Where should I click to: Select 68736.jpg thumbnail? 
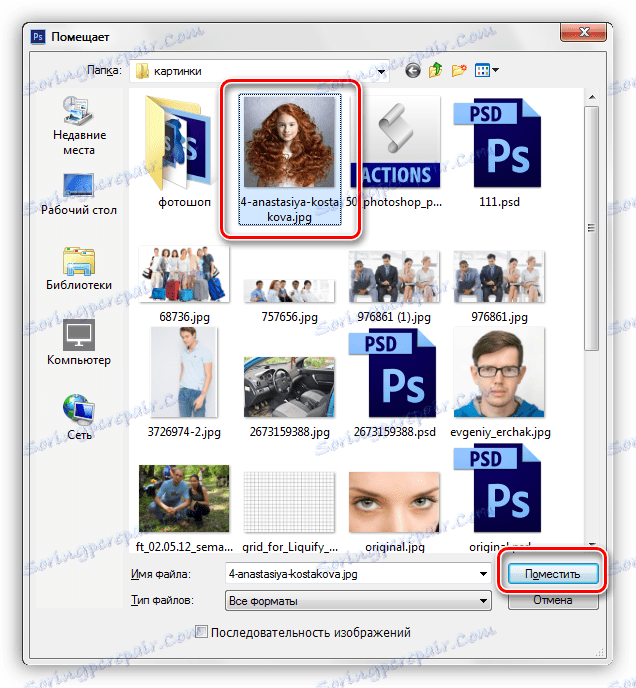pos(184,274)
